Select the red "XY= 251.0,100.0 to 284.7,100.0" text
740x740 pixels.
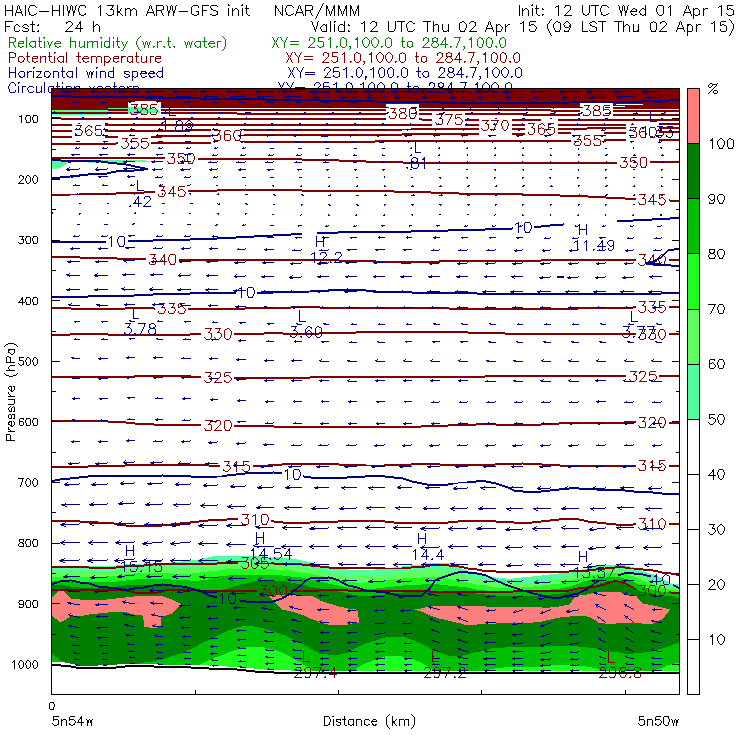(403, 58)
